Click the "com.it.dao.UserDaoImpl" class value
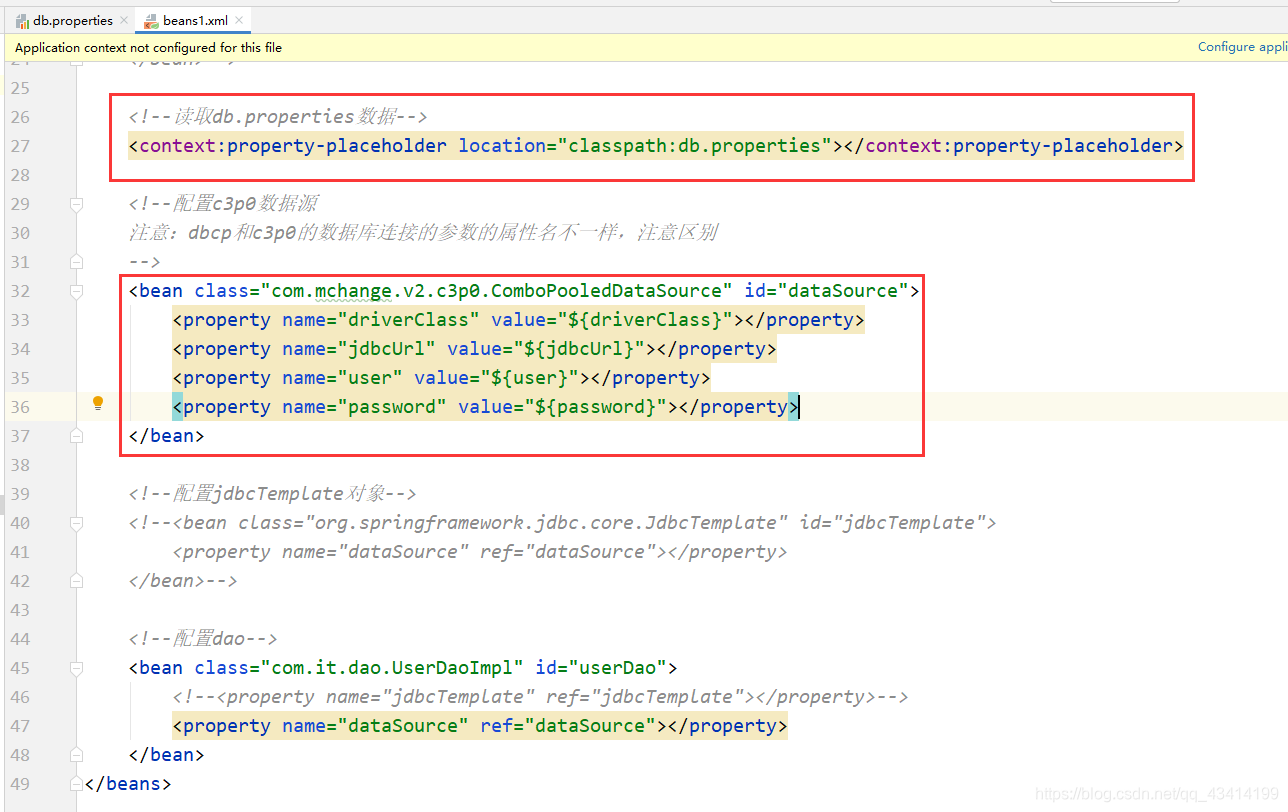Image resolution: width=1288 pixels, height=812 pixels. coord(392,668)
